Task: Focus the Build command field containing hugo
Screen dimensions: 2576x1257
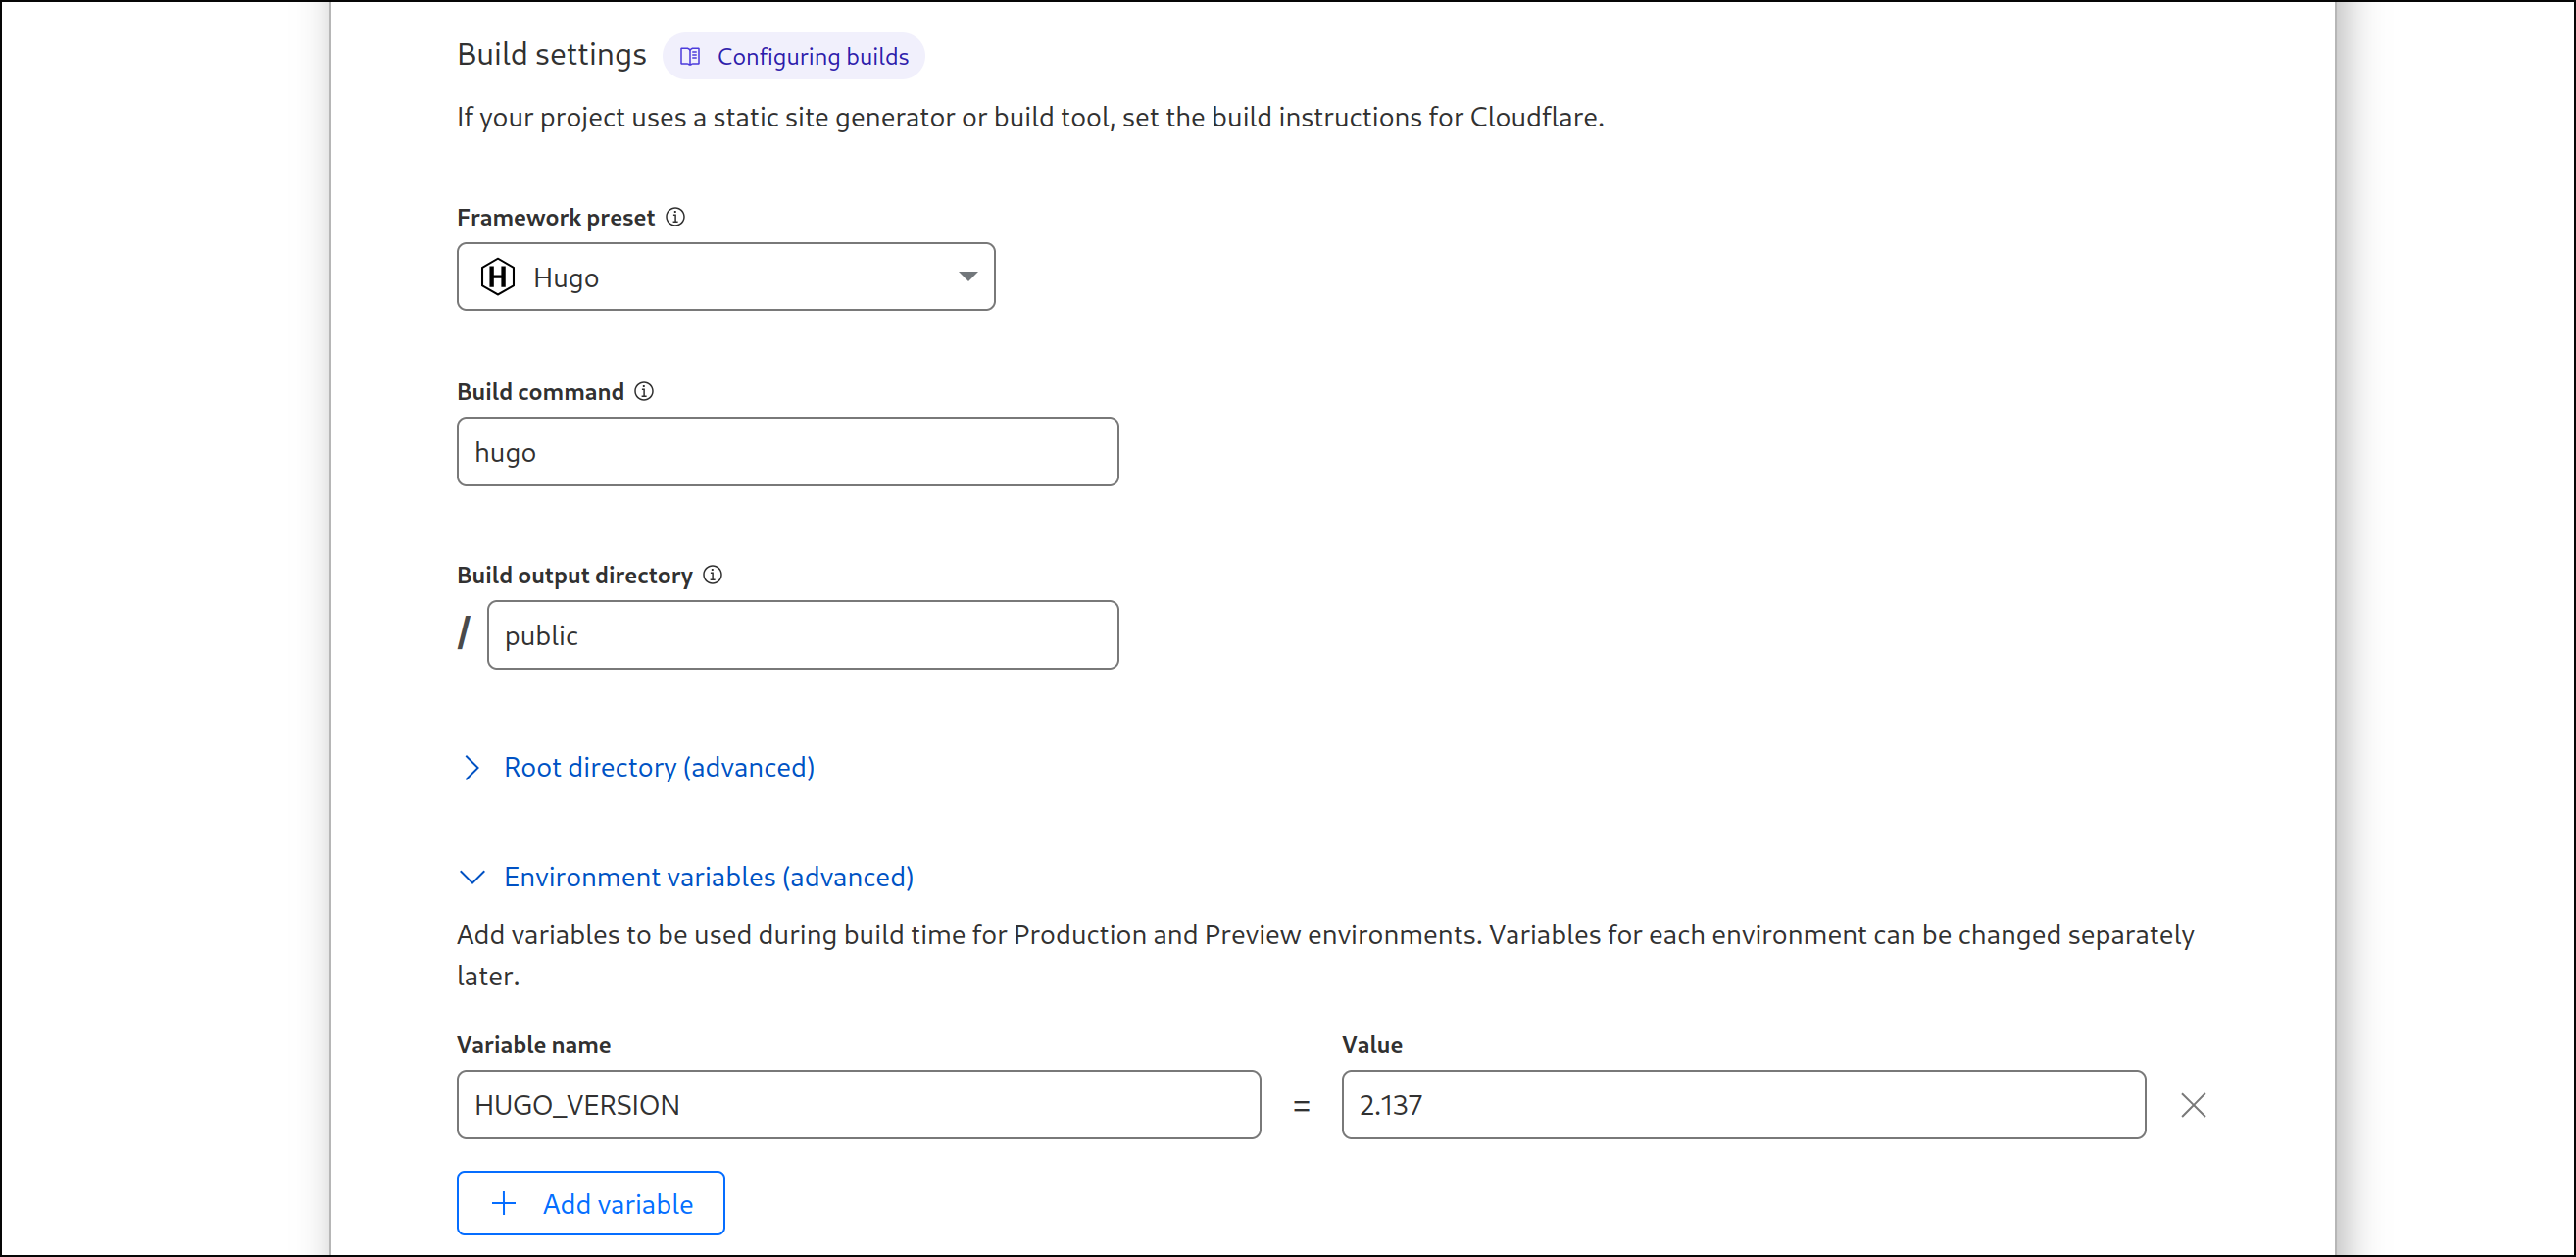Action: coord(788,452)
